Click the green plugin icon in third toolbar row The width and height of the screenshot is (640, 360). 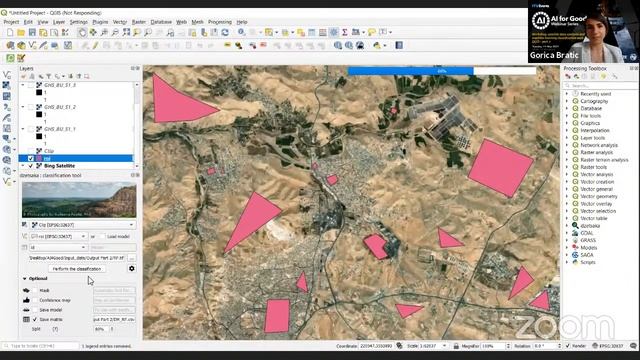(10, 58)
